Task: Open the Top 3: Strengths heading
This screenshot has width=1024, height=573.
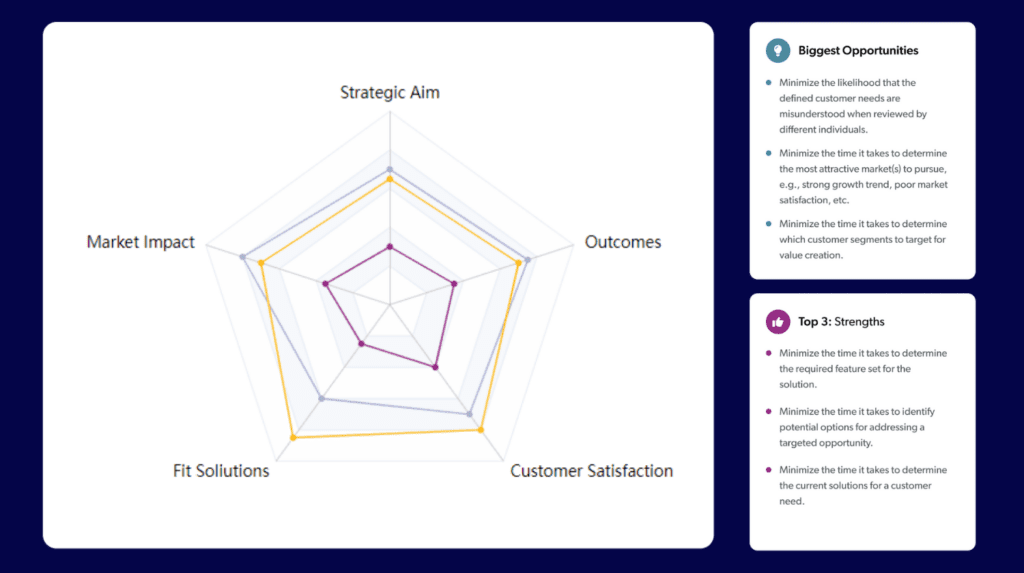Action: (x=841, y=322)
